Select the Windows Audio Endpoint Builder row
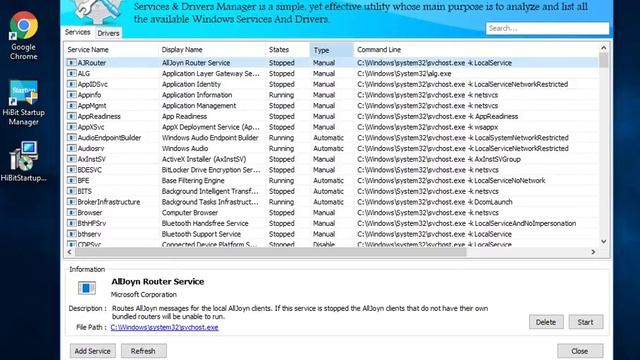This screenshot has height=360, width=640. coord(331,138)
